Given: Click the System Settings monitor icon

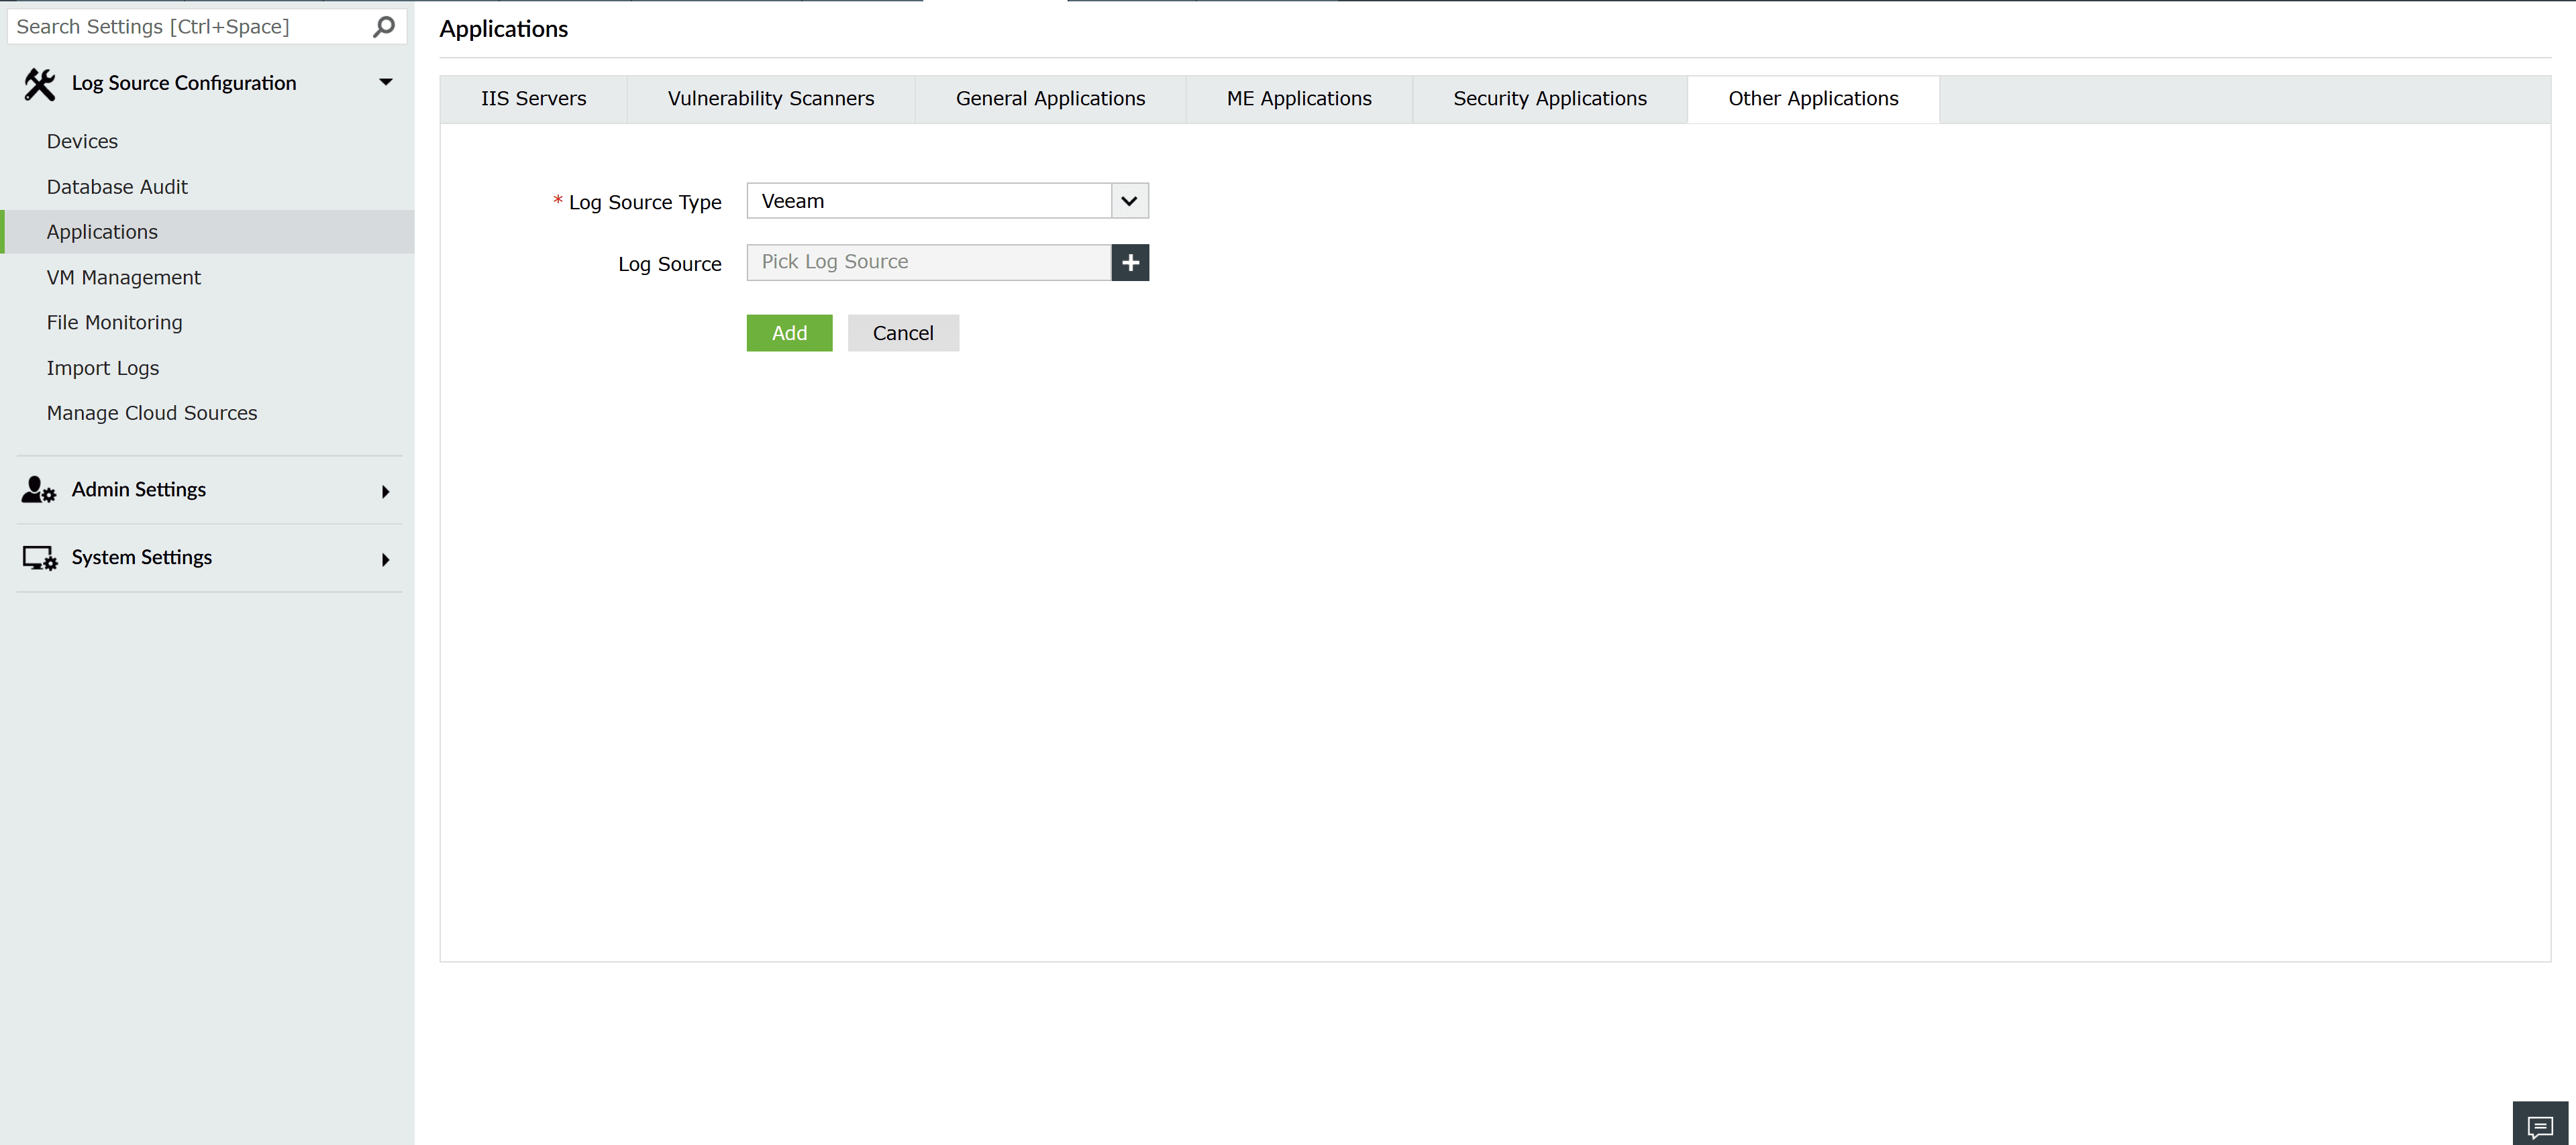Looking at the screenshot, I should (38, 557).
